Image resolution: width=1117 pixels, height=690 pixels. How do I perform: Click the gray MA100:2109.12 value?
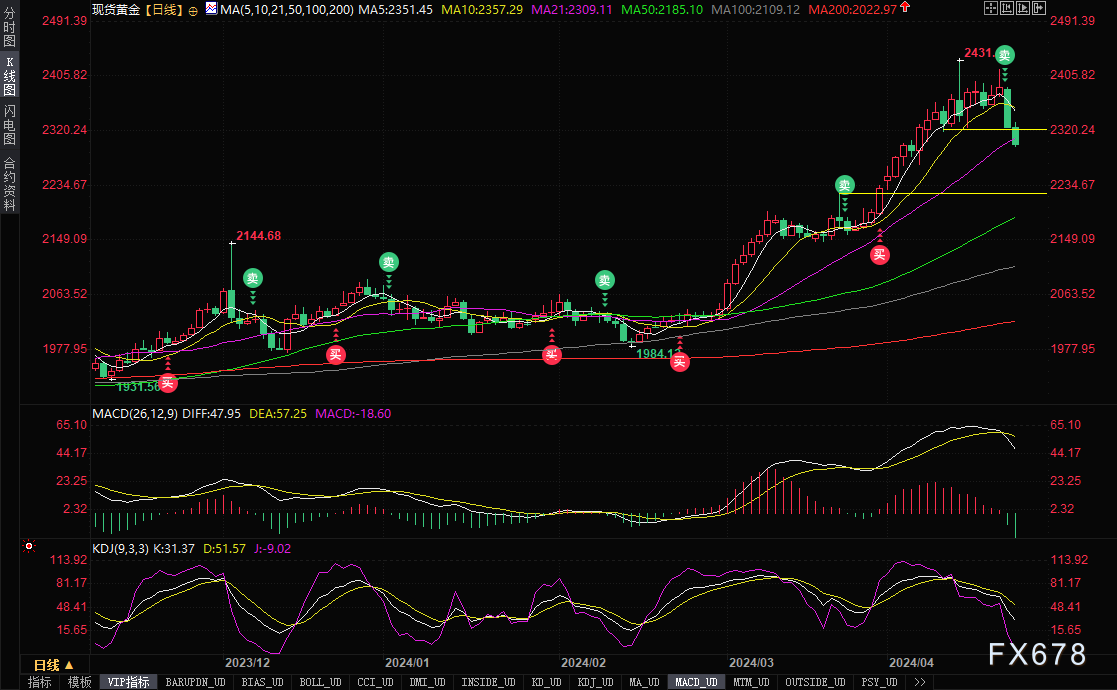[756, 10]
